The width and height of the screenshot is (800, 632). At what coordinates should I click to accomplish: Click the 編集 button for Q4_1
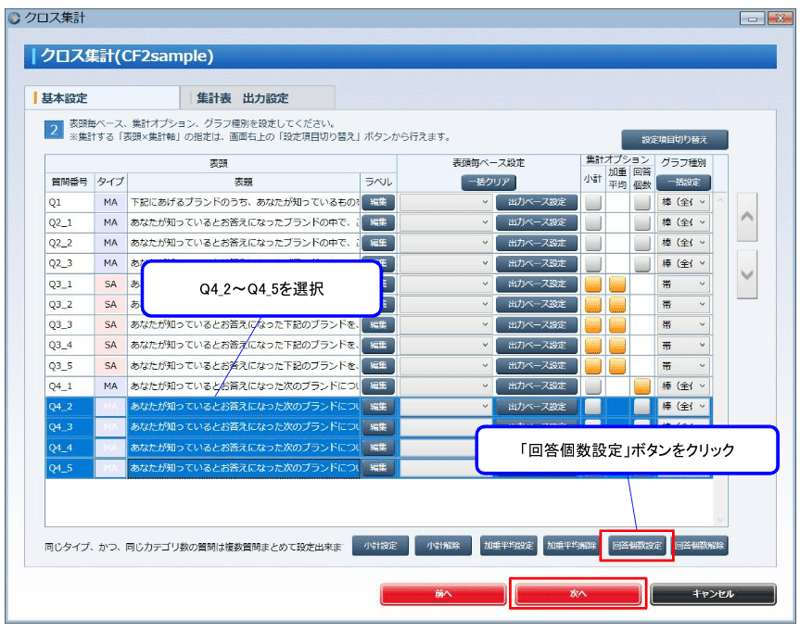380,386
